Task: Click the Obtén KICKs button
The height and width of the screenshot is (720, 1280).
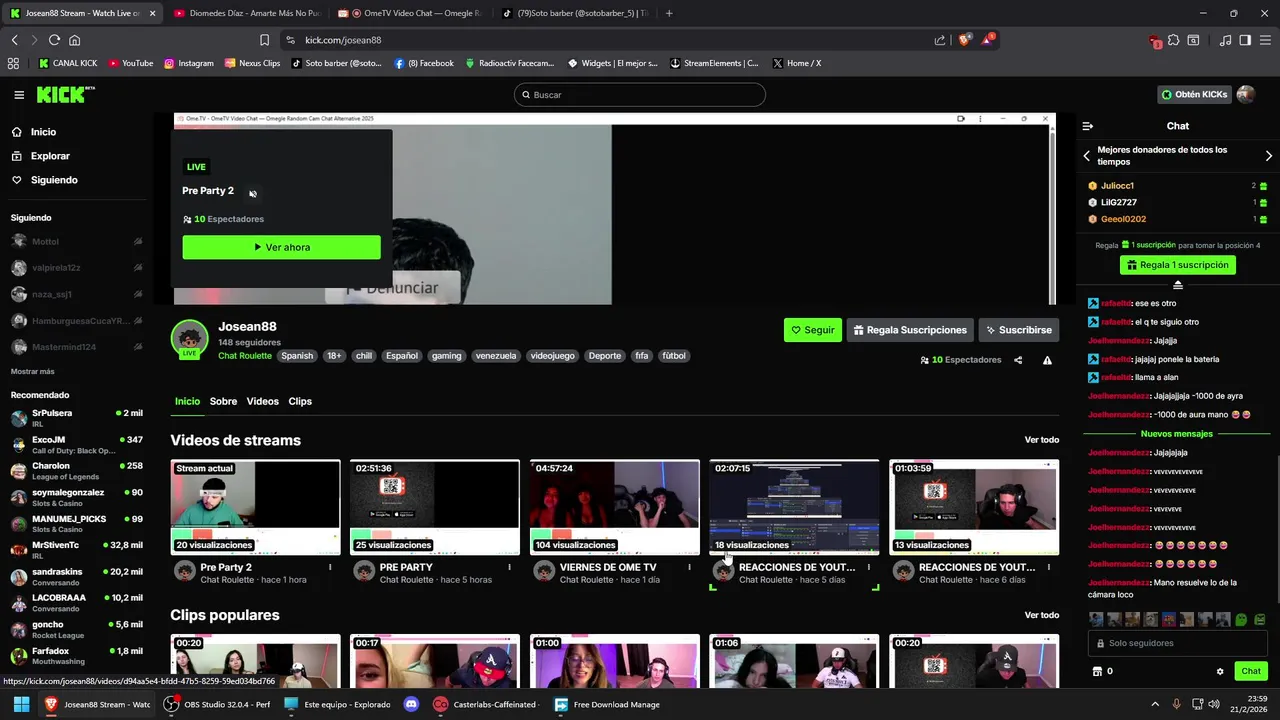Action: coord(1194,94)
